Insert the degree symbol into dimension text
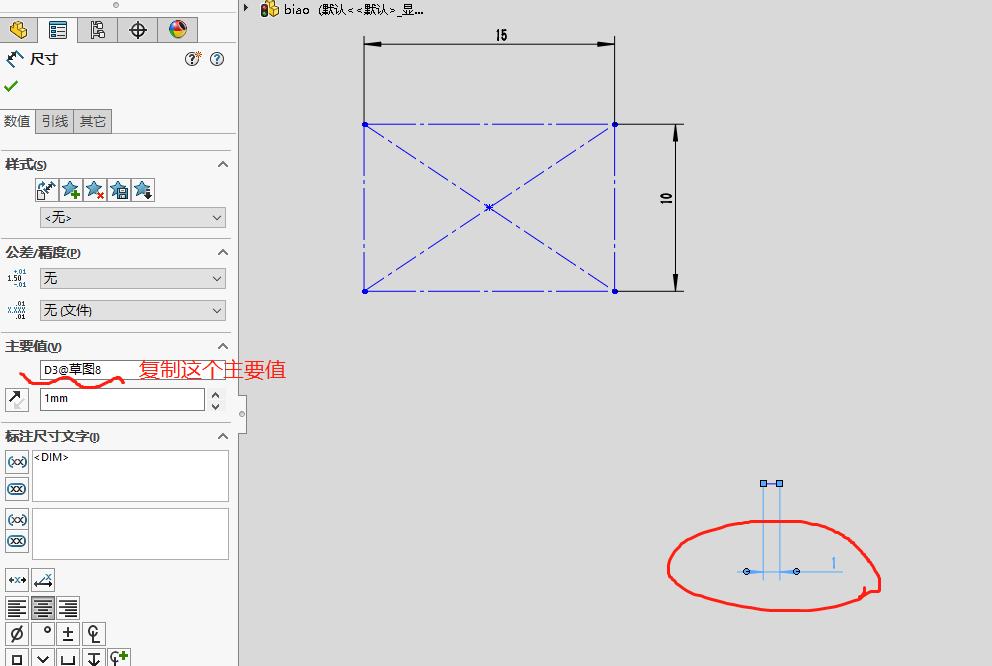 45,633
